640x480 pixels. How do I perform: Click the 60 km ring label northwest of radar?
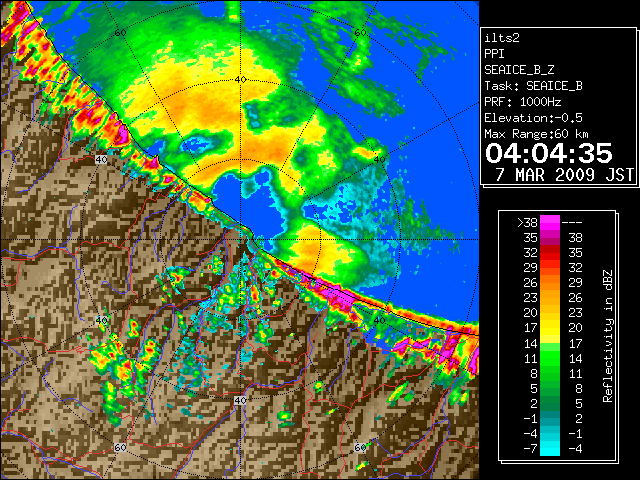(x=120, y=33)
